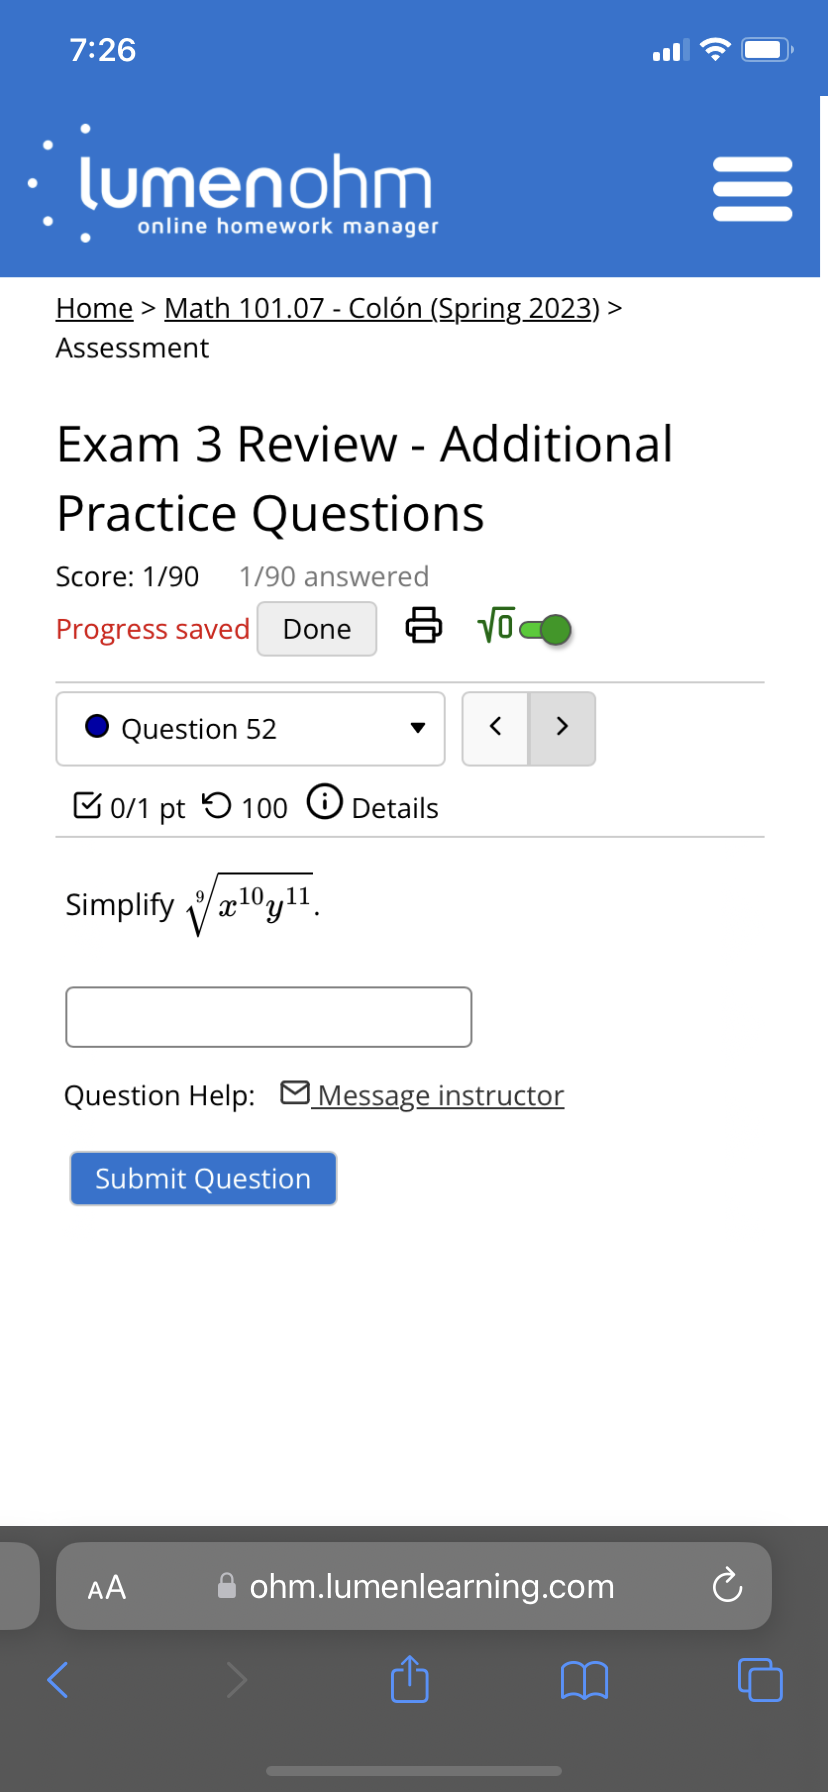Click the print assessment icon
This screenshot has height=1792, width=828.
point(423,626)
